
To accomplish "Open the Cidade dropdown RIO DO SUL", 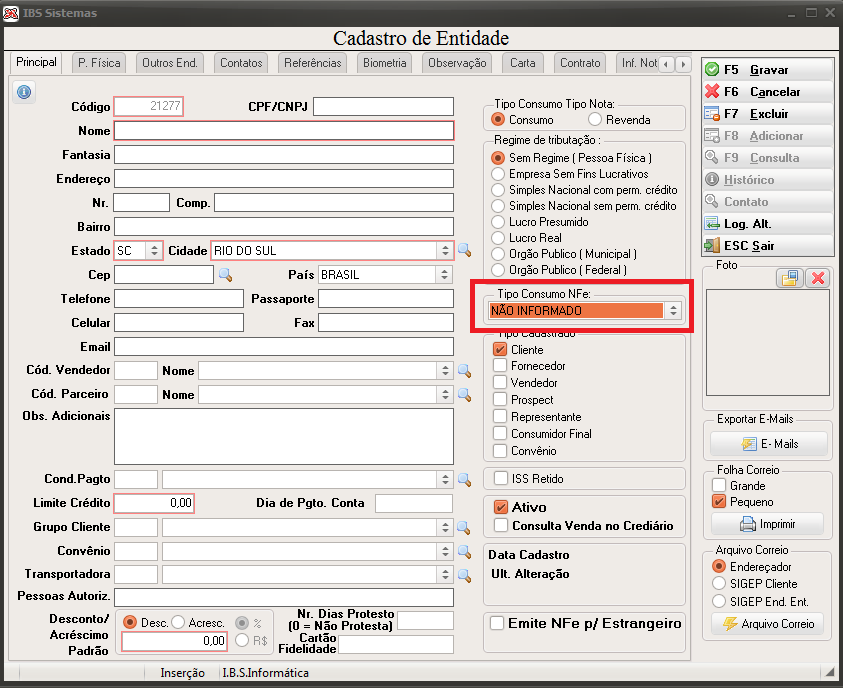I will (x=445, y=250).
